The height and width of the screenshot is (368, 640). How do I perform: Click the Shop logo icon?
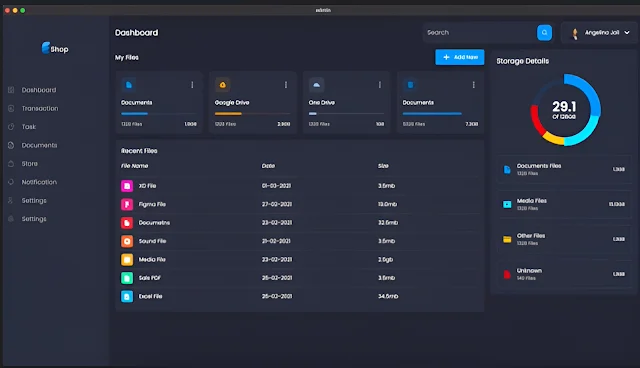tap(46, 48)
